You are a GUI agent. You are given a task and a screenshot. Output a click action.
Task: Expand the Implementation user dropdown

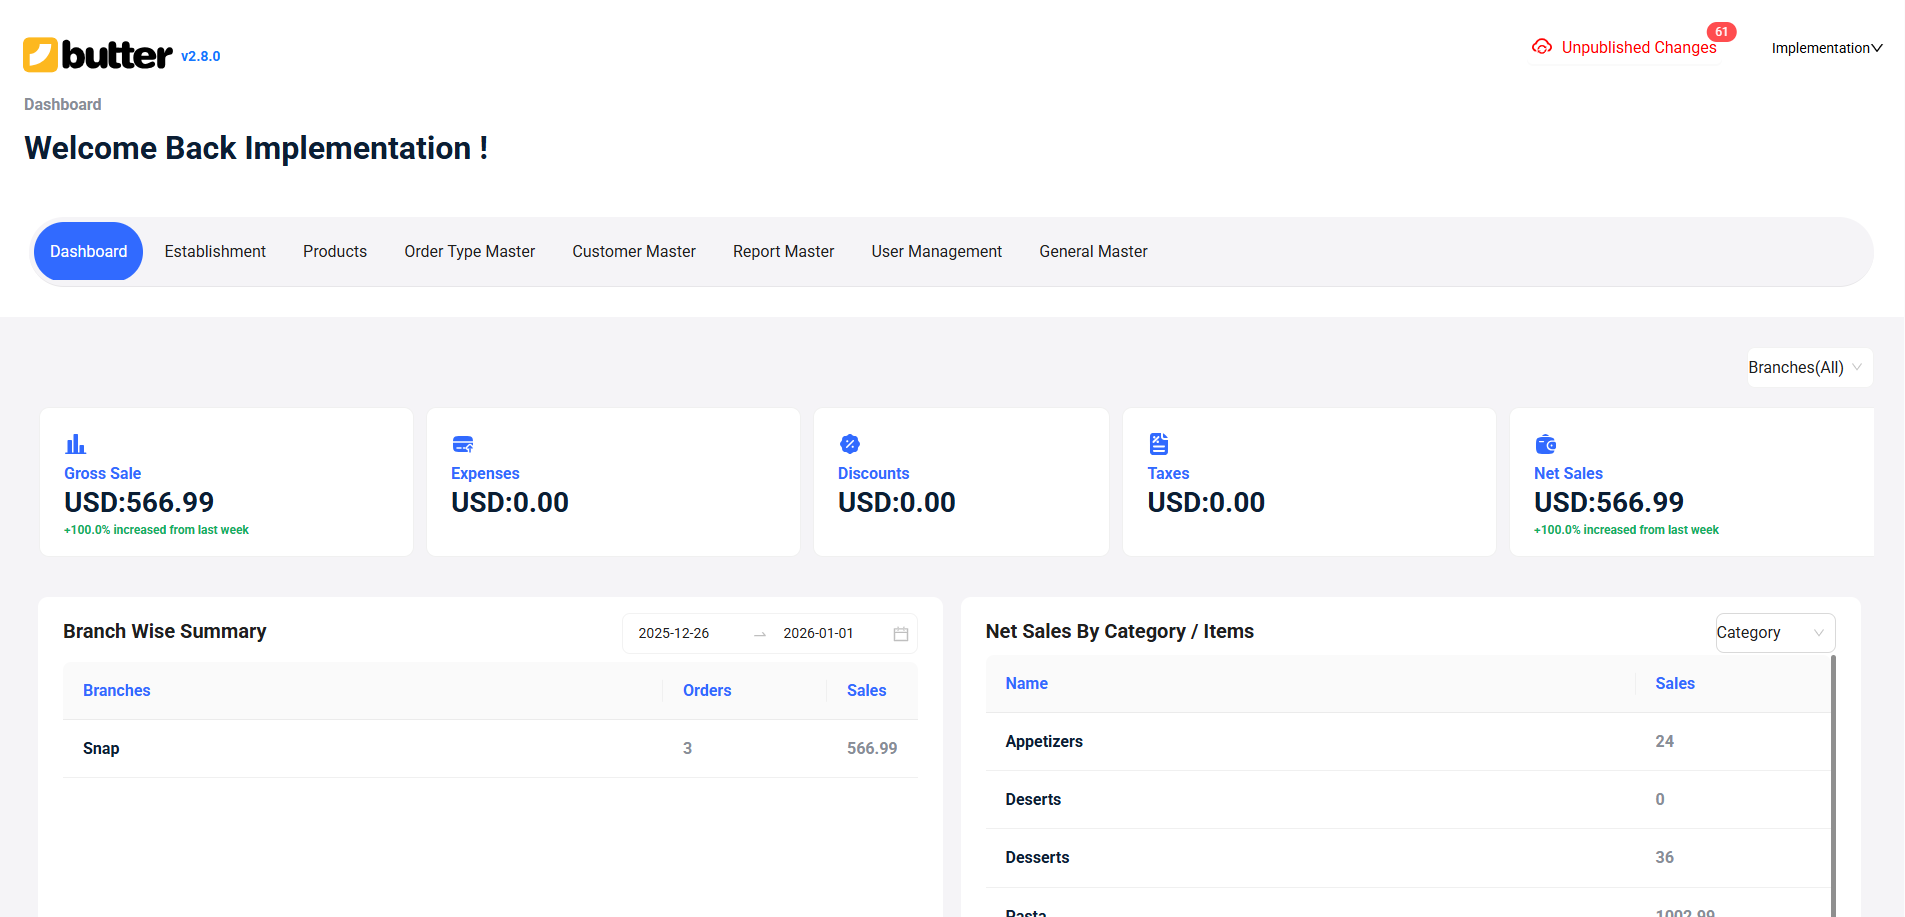click(x=1826, y=48)
